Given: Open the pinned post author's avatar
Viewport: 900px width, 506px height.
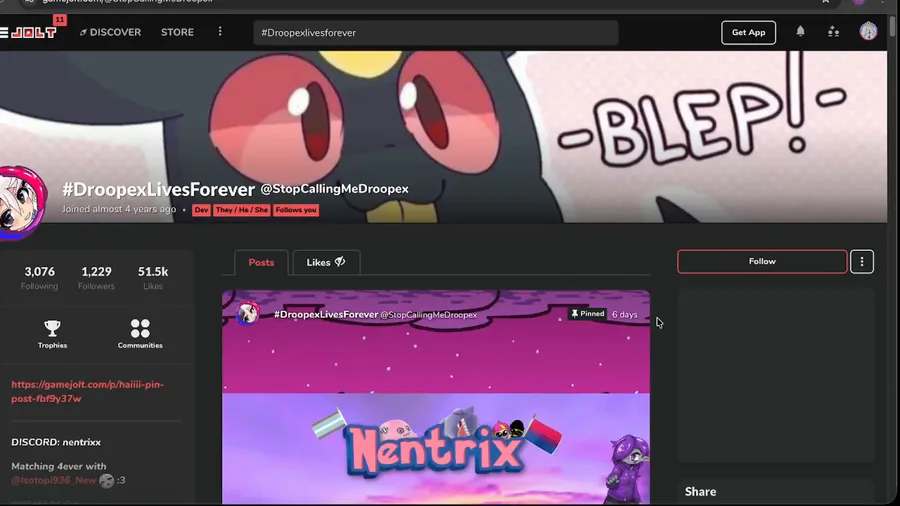Looking at the screenshot, I should 248,314.
